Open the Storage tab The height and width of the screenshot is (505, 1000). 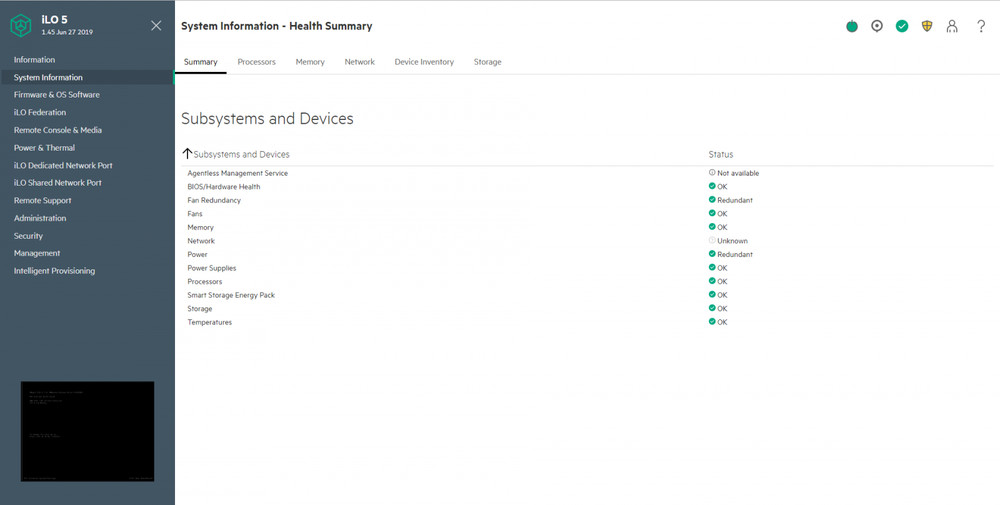[487, 62]
